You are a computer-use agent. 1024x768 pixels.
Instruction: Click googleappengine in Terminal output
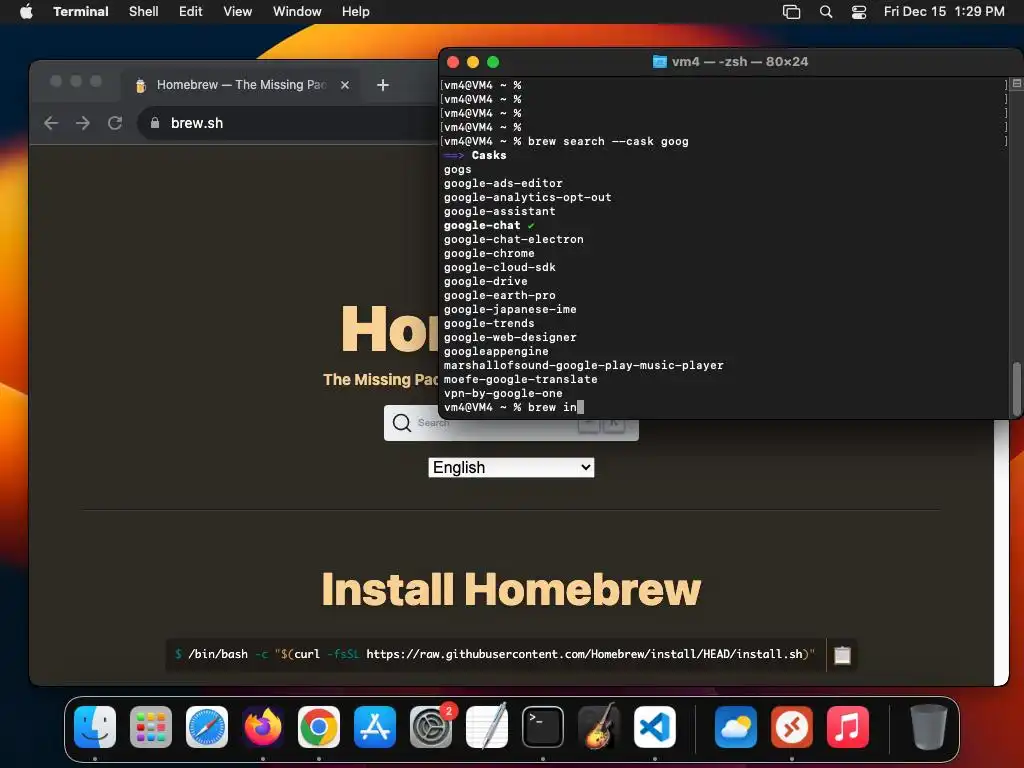[496, 351]
